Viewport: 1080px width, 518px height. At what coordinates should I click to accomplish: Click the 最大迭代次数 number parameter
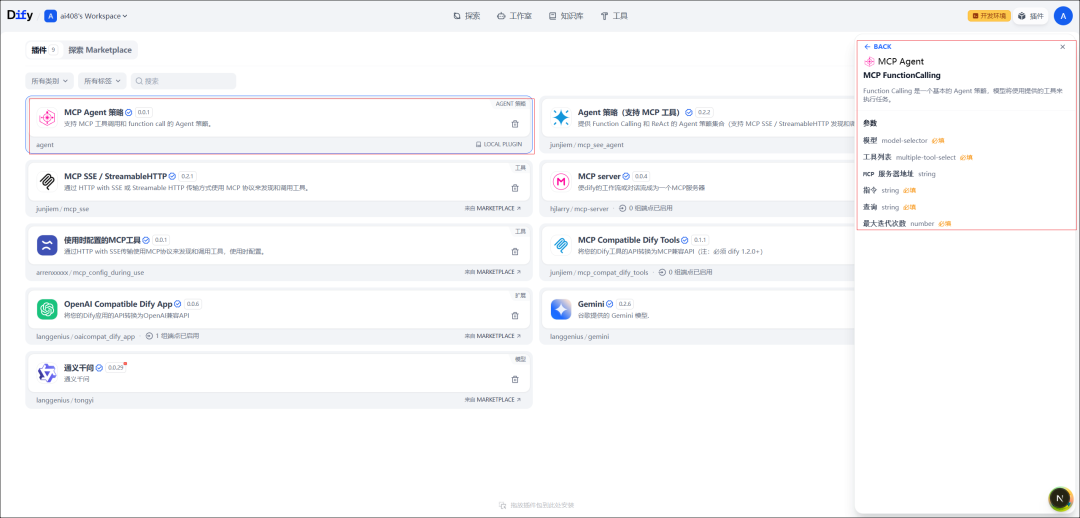pos(907,223)
